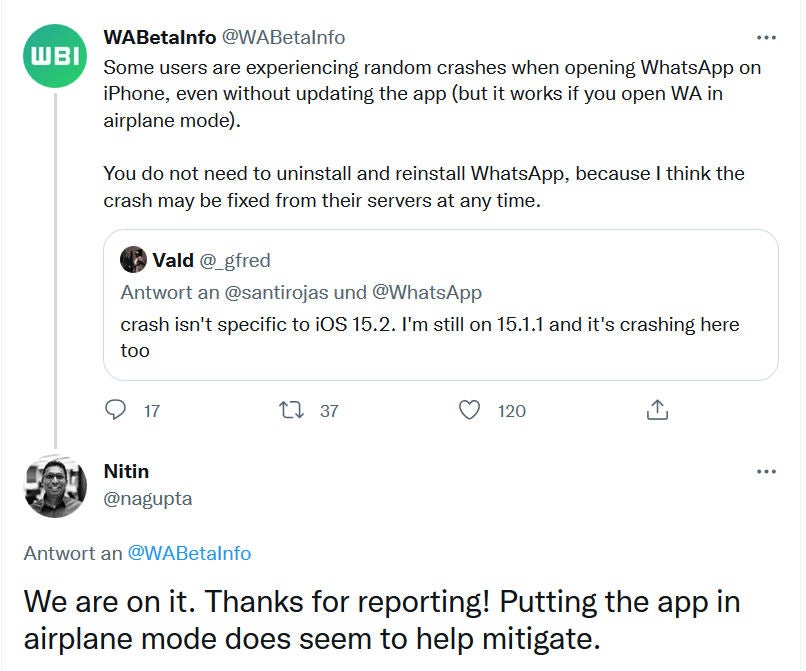Viewport: 806px width, 671px height.
Task: Open the three-dot menu on Nitin's reply
Action: click(x=766, y=471)
